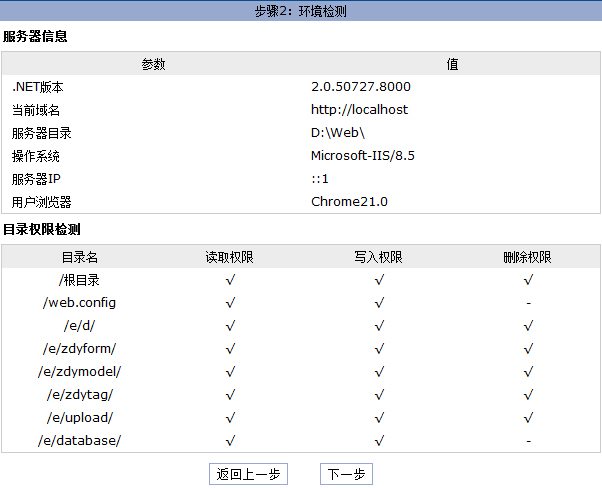Click the write permission checkmark for /e/zdymodel/
Viewport: 602px width, 488px height.
tap(379, 372)
